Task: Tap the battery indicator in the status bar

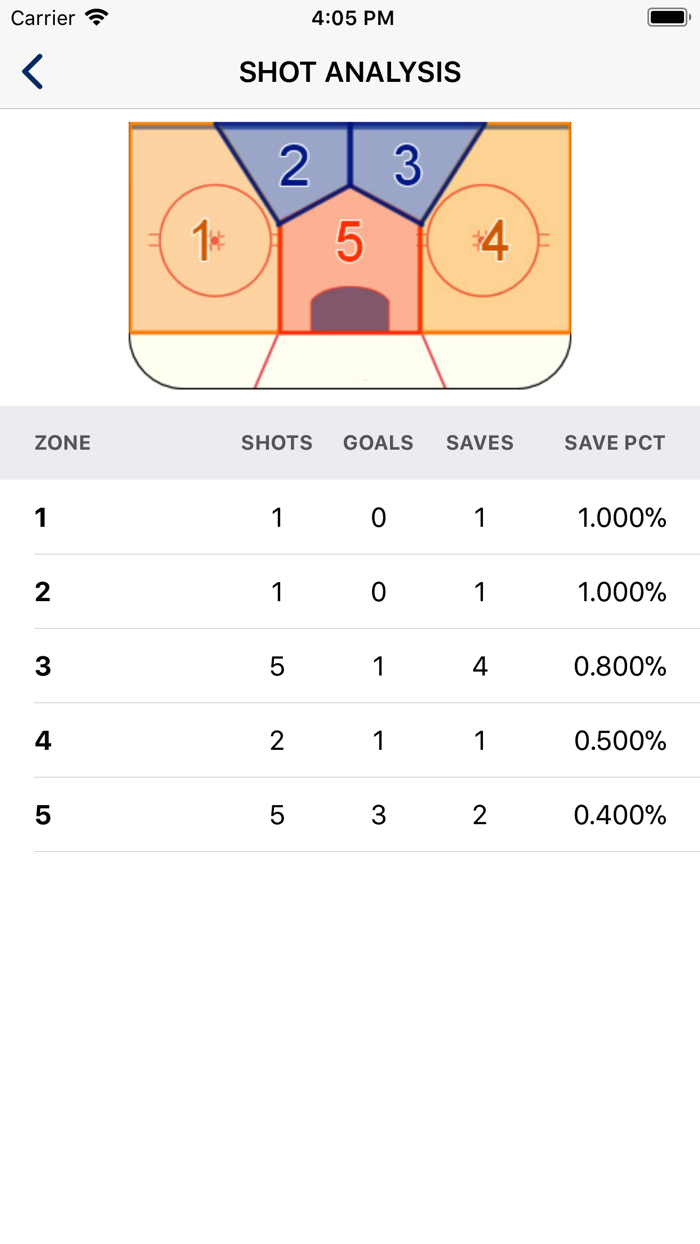Action: click(665, 16)
